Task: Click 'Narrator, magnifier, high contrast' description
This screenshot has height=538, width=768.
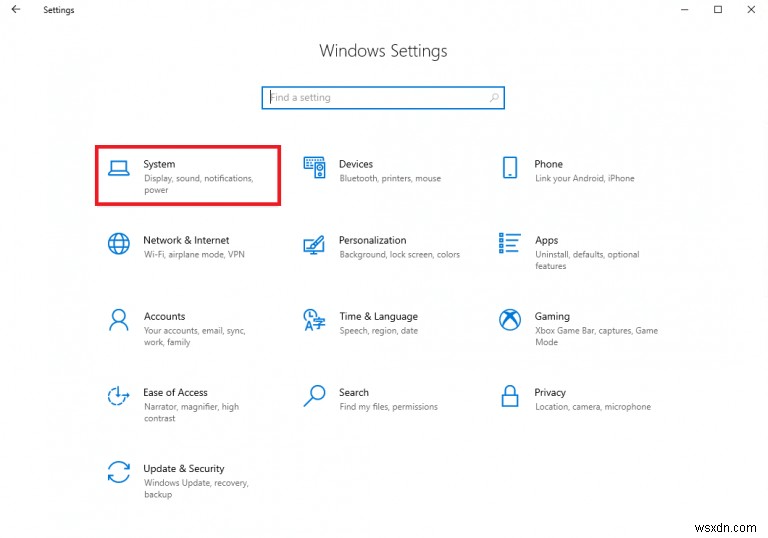Action: tap(191, 413)
